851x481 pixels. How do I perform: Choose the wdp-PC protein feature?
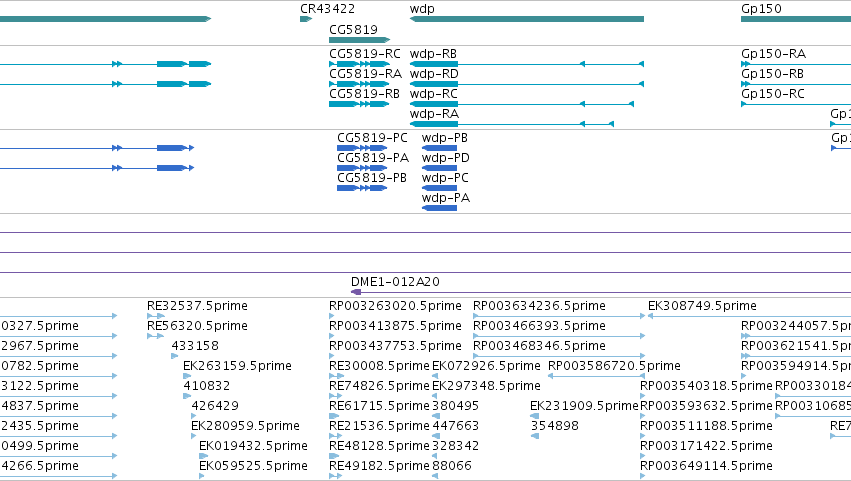[x=439, y=188]
